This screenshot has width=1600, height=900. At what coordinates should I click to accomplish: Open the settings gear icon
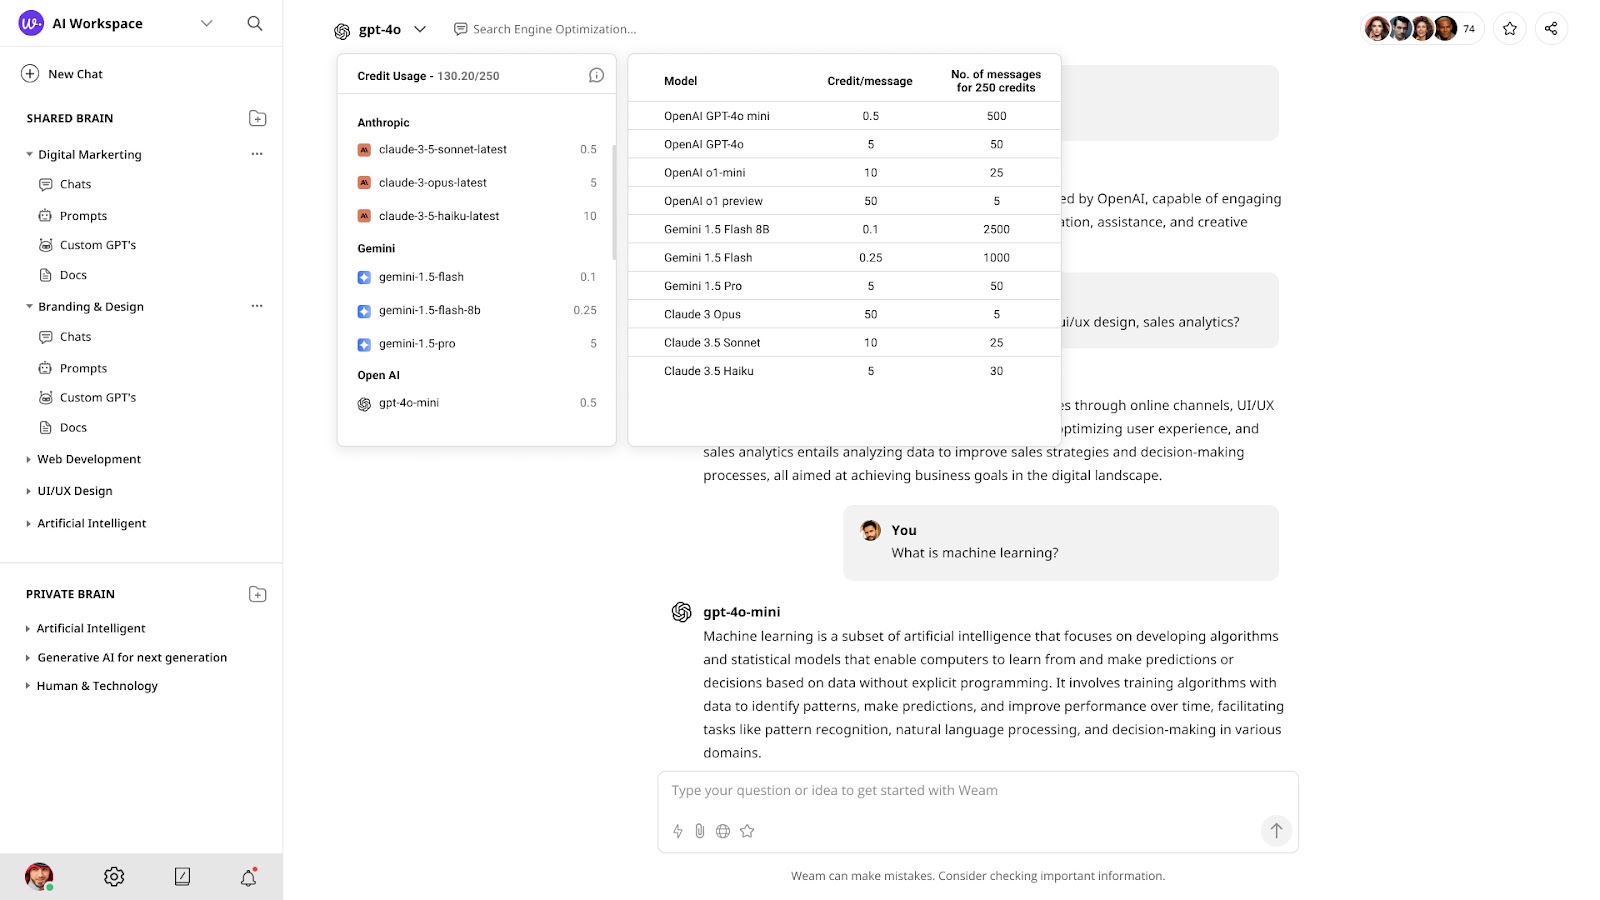click(114, 876)
